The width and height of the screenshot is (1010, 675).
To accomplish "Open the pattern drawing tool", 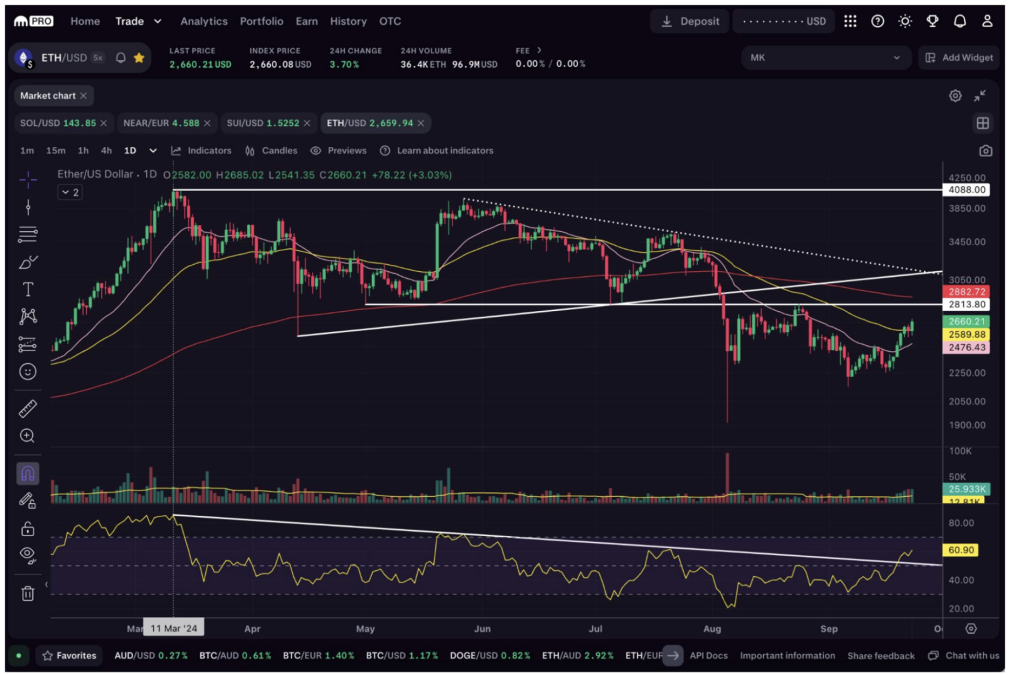I will click(x=28, y=316).
